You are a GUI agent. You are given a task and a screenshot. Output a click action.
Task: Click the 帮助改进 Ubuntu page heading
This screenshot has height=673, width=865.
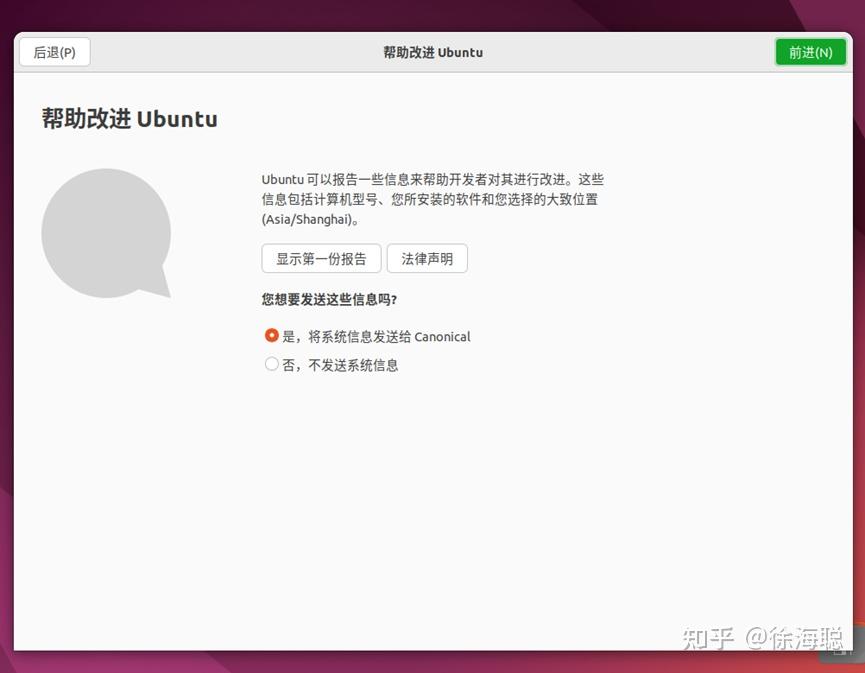[x=130, y=119]
